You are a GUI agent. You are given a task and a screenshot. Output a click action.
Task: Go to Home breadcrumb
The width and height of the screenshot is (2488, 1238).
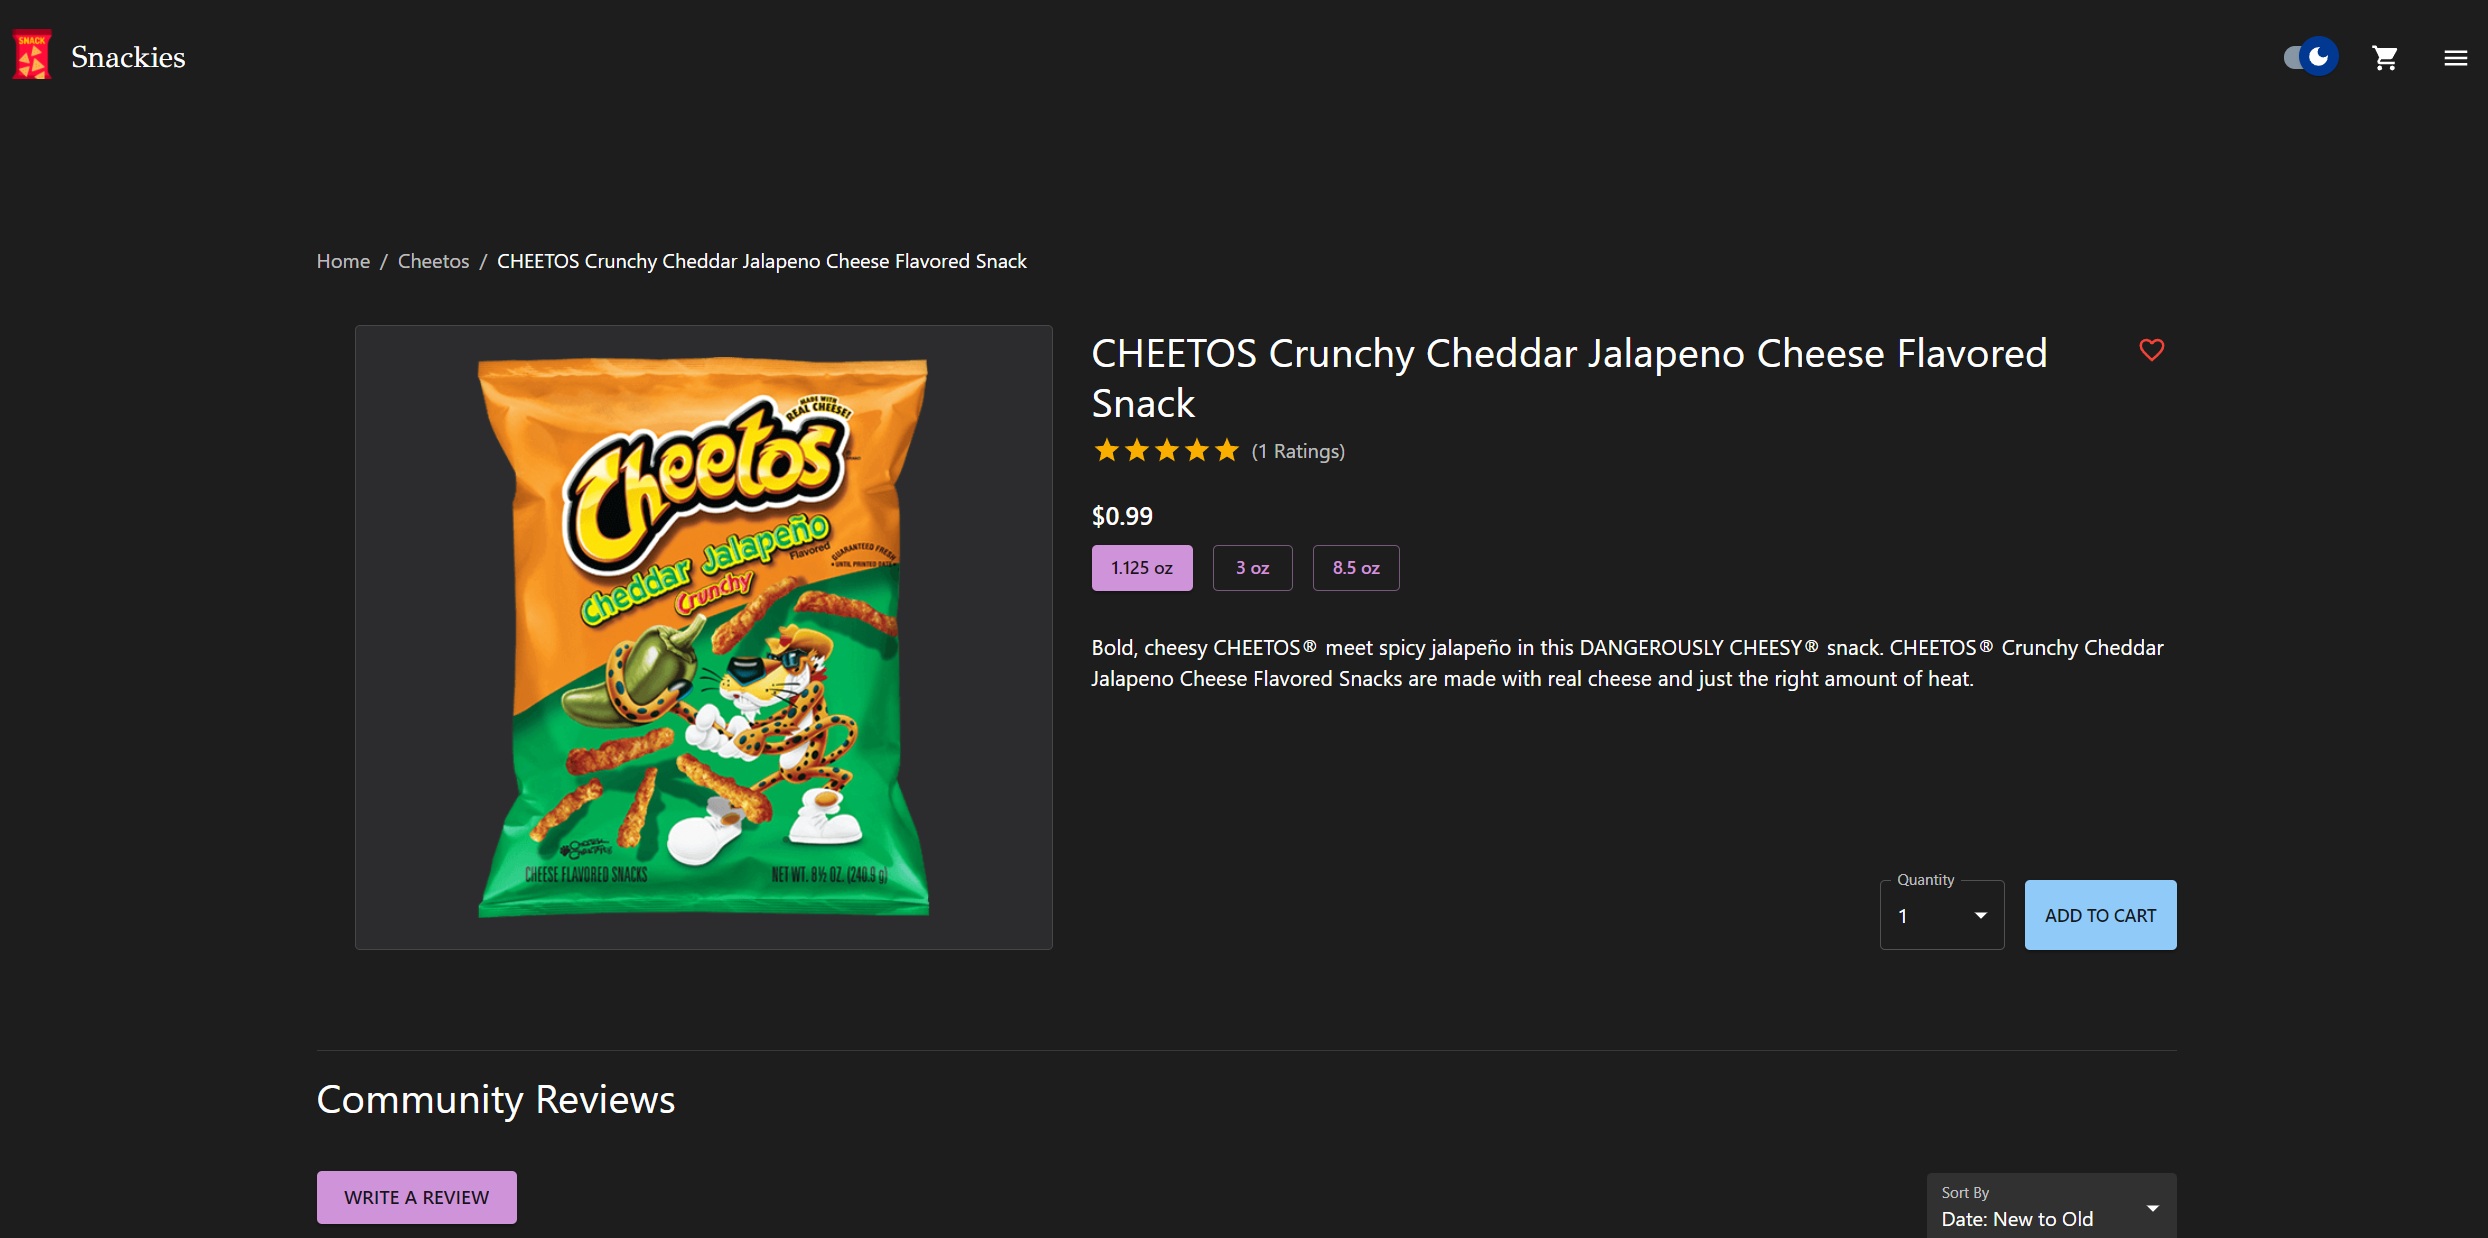pos(343,261)
